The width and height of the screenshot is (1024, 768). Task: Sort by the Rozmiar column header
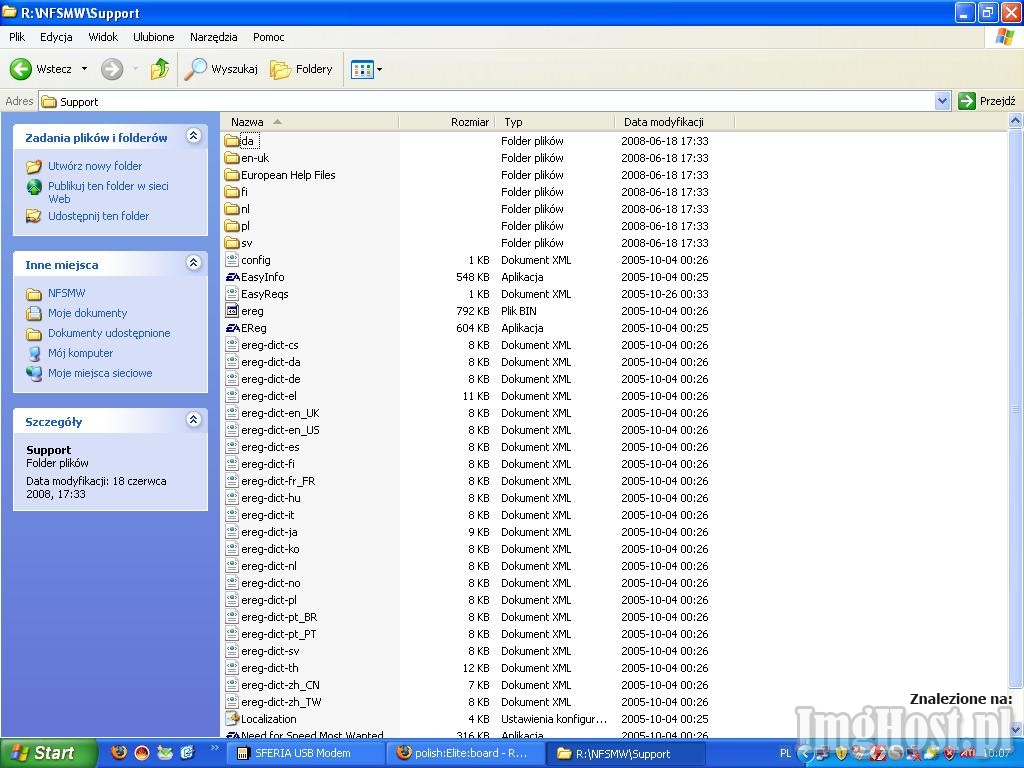(447, 122)
